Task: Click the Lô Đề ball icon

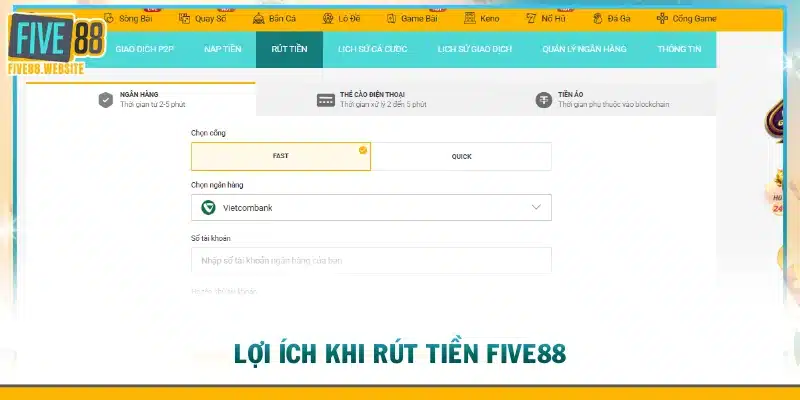Action: (328, 19)
